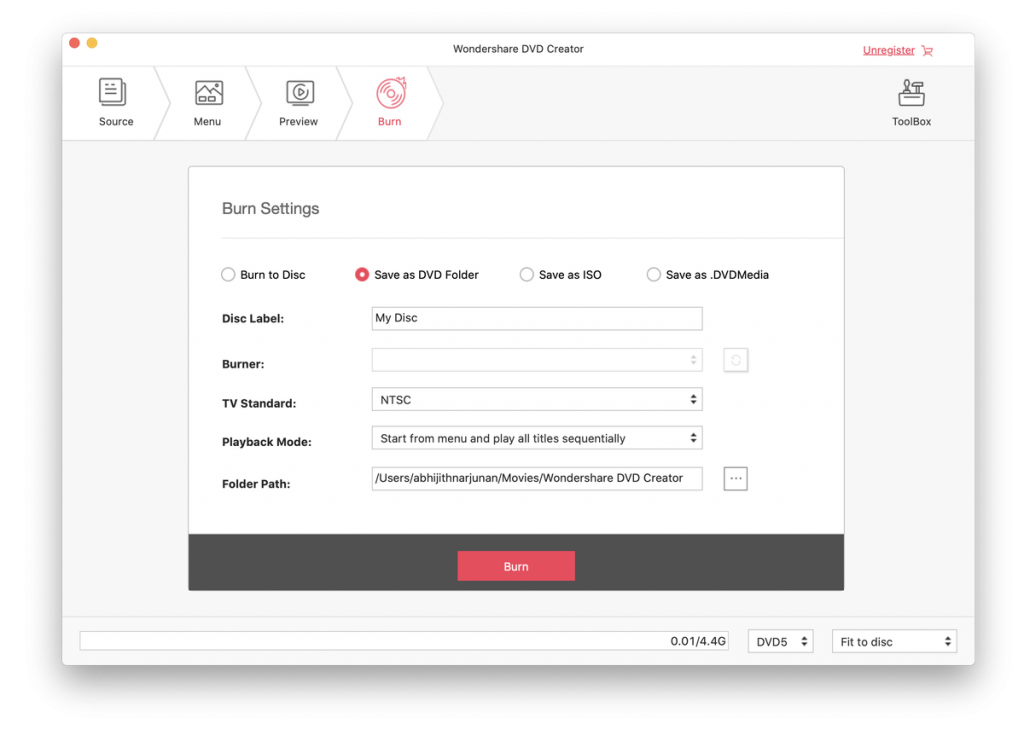Click the Wondershare DVD Creator title
Screen dimensions: 1024x730
click(x=518, y=49)
